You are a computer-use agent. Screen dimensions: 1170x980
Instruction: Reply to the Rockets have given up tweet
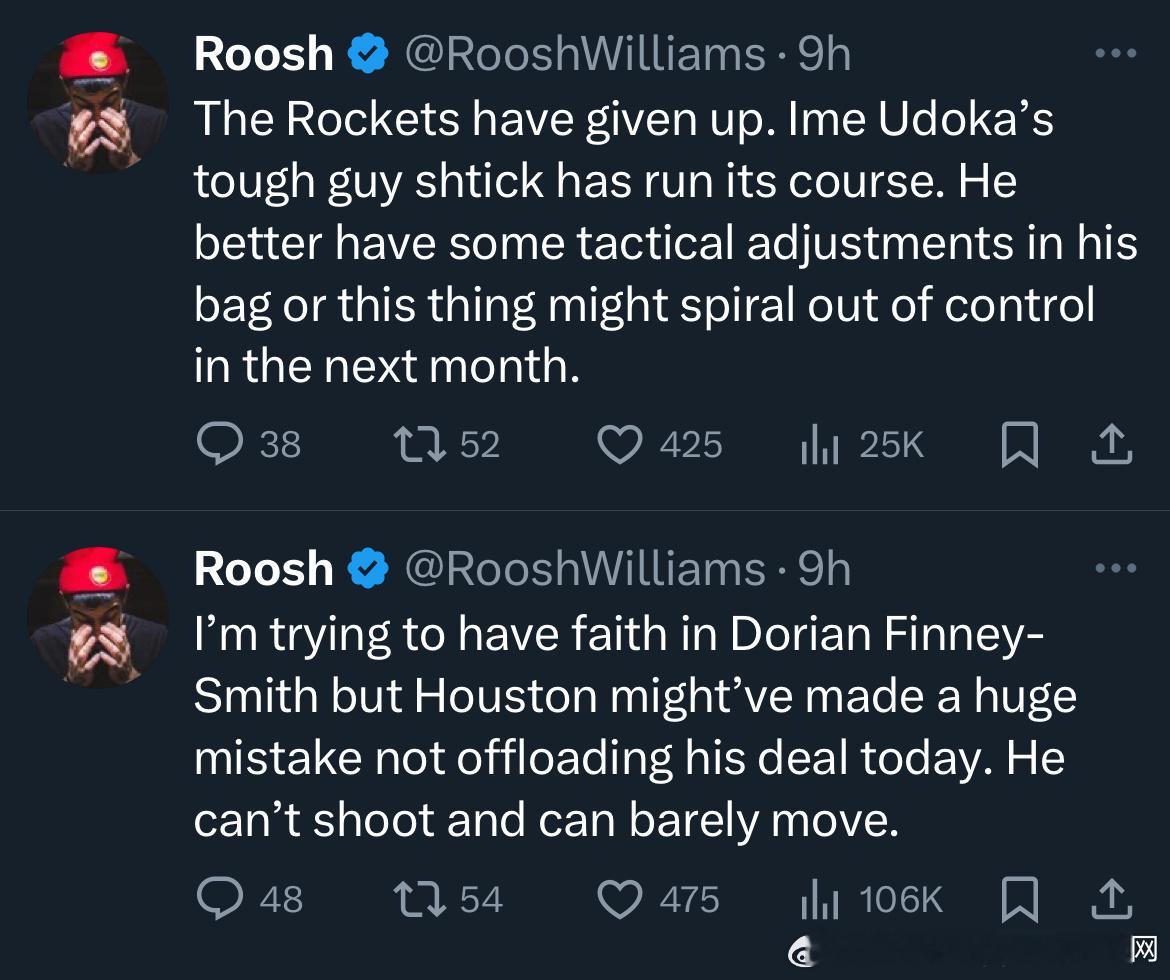tap(220, 444)
